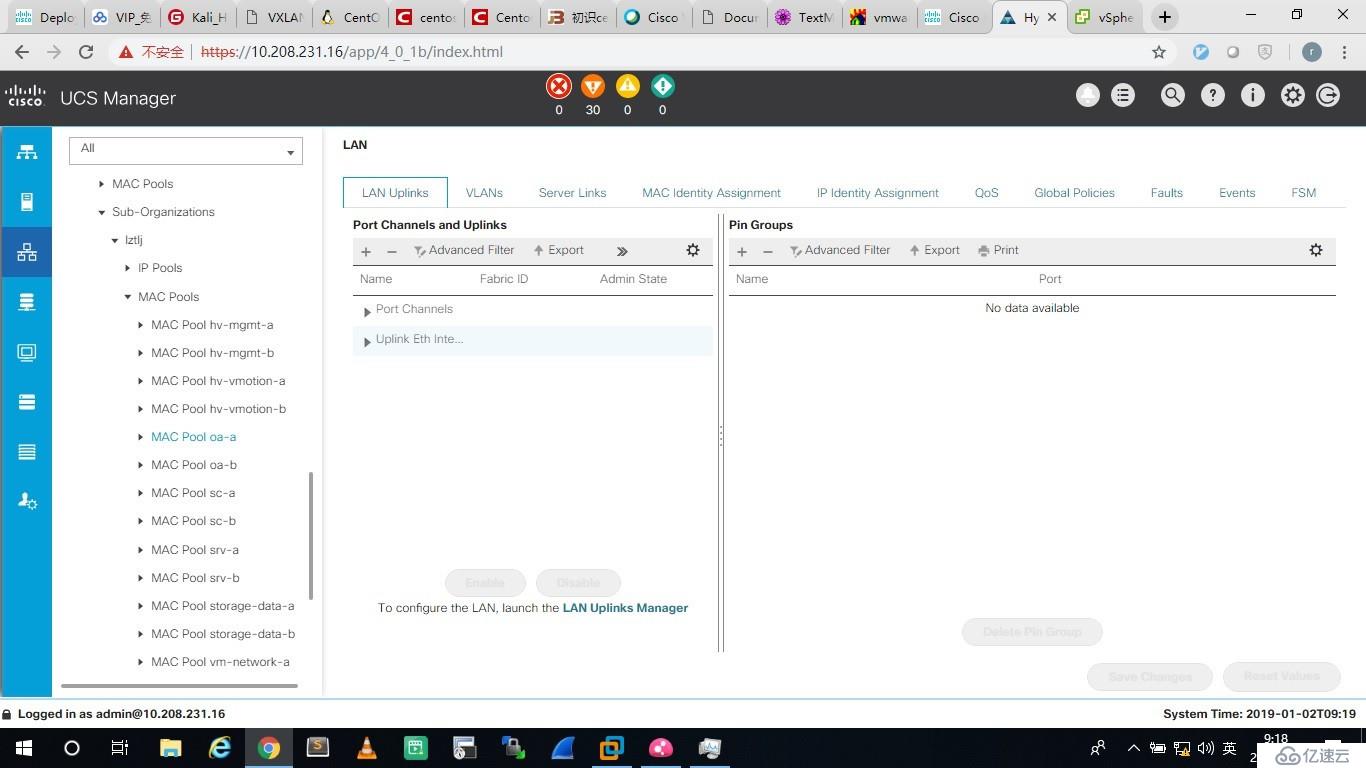Switch to the QoS tab
This screenshot has height=768, width=1366.
tap(986, 193)
